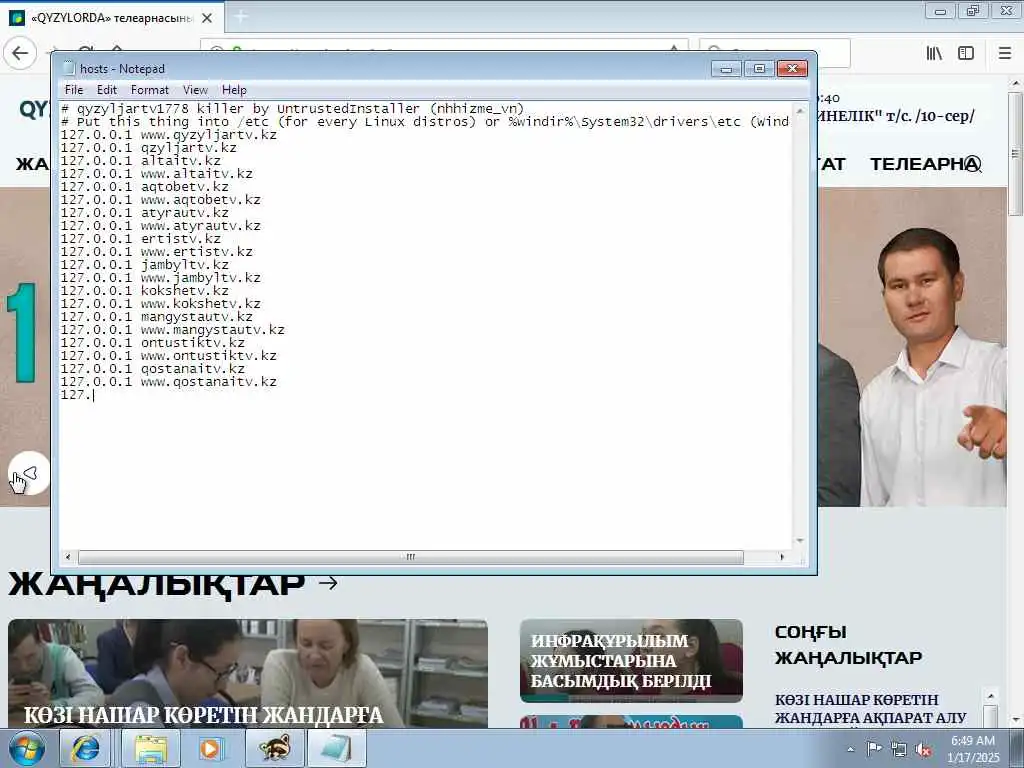Launch Internet Explorer from the taskbar
The width and height of the screenshot is (1024, 768).
point(86,748)
